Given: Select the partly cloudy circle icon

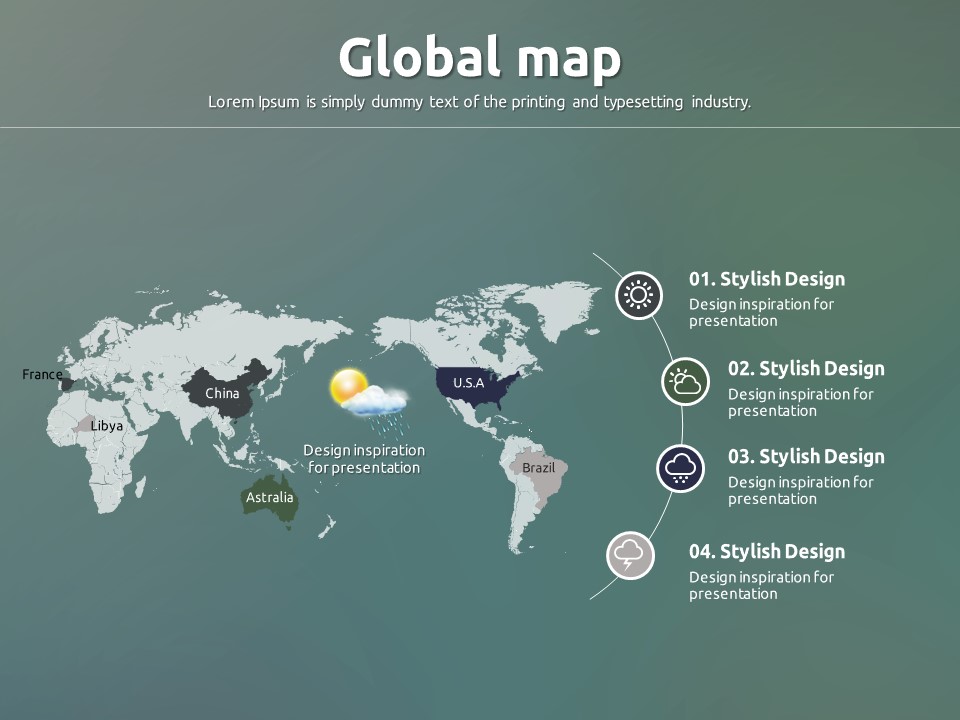Looking at the screenshot, I should click(685, 381).
